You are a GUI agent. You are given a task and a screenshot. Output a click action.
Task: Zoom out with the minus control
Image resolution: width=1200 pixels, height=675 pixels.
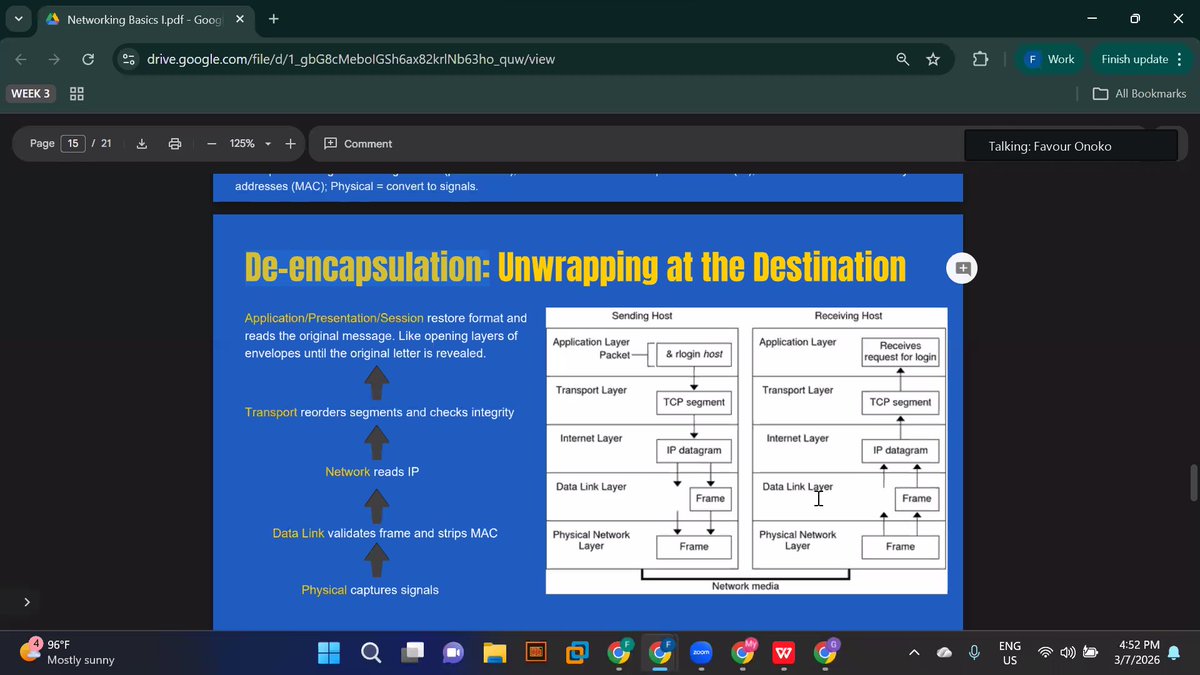(x=211, y=143)
